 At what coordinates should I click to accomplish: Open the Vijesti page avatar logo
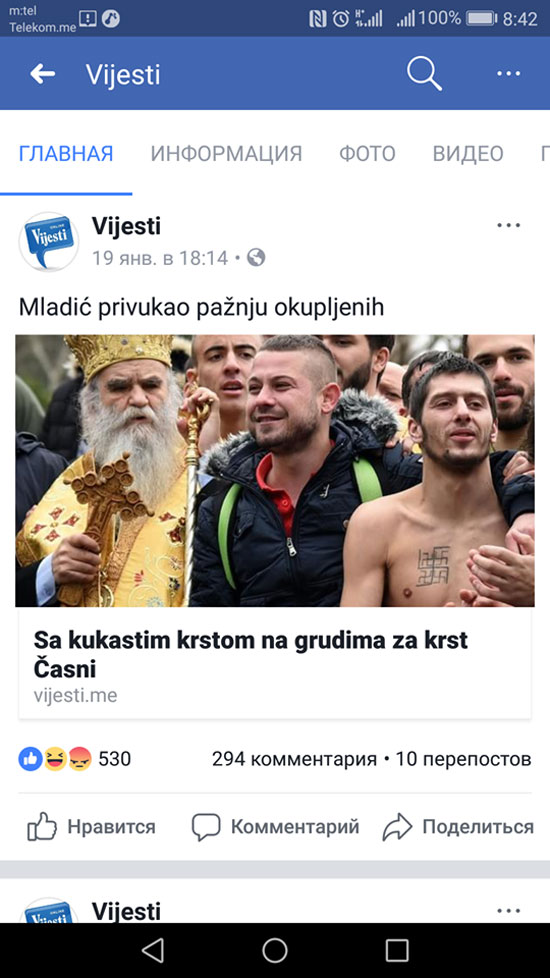point(49,241)
